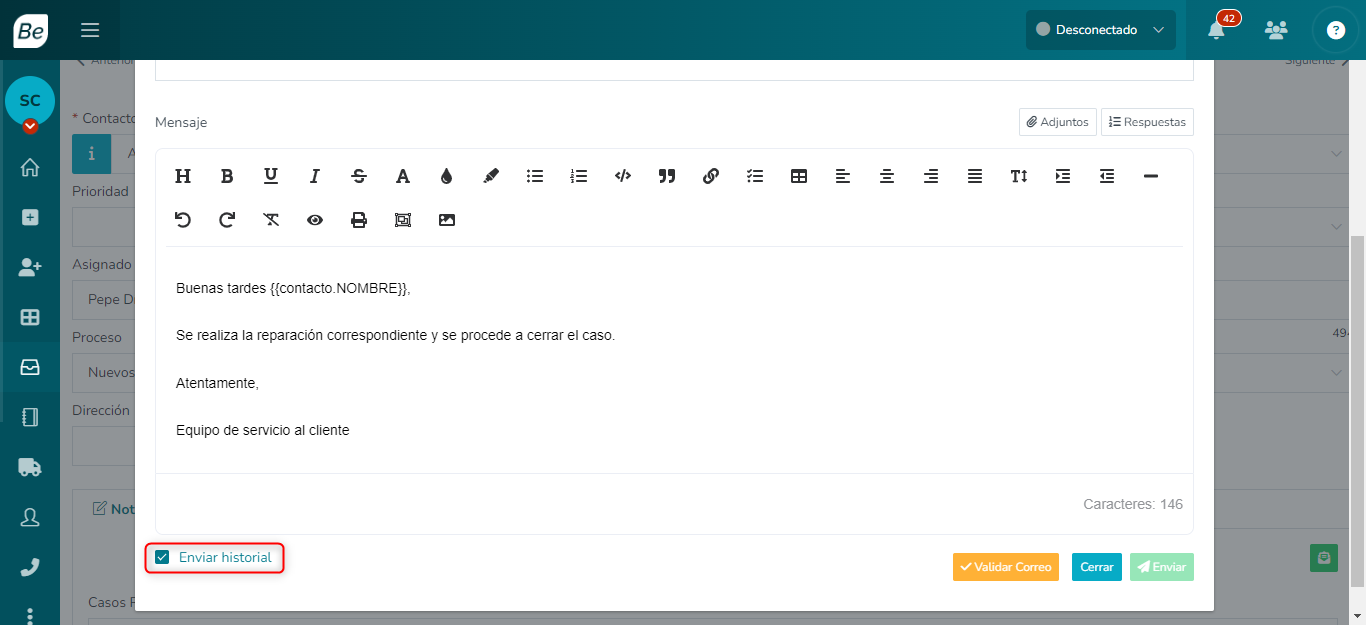Undo the last edit in the editor

[x=183, y=220]
